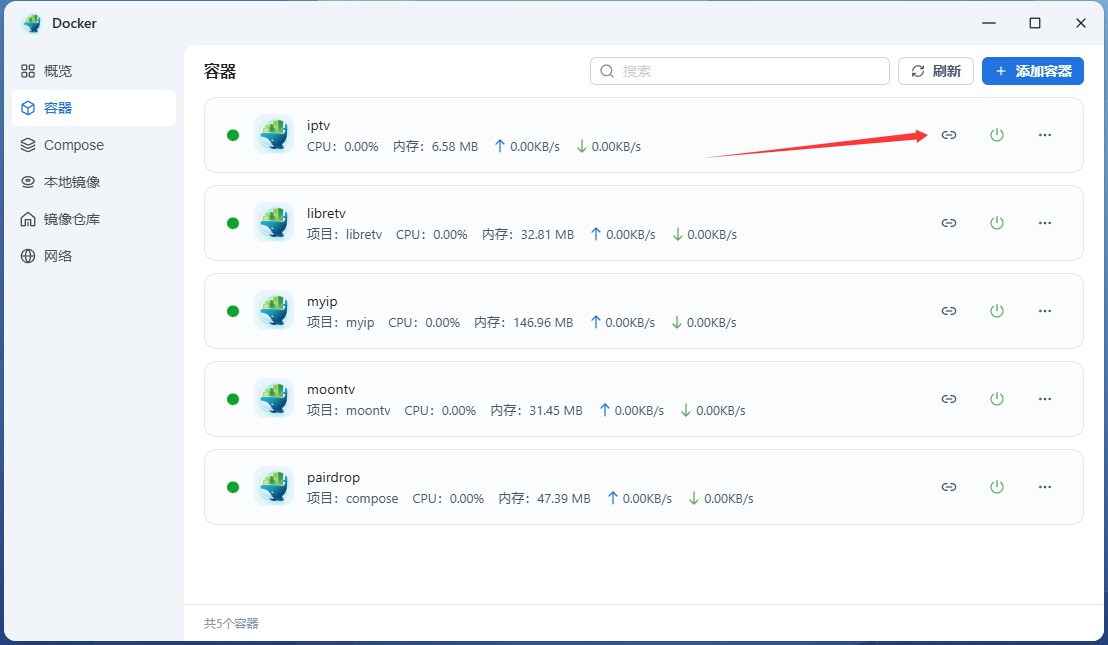Click the pairdrop container whale icon
1108x645 pixels.
tap(274, 486)
